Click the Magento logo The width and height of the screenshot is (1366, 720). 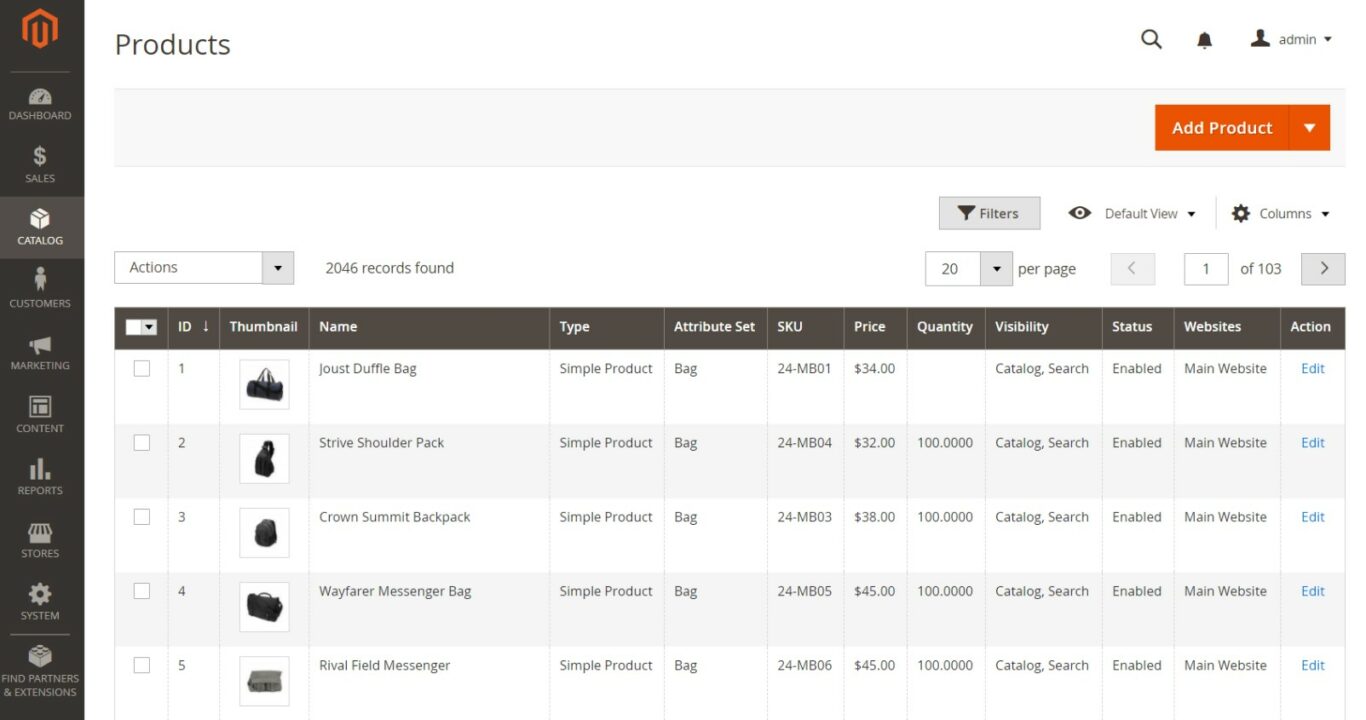[40, 29]
